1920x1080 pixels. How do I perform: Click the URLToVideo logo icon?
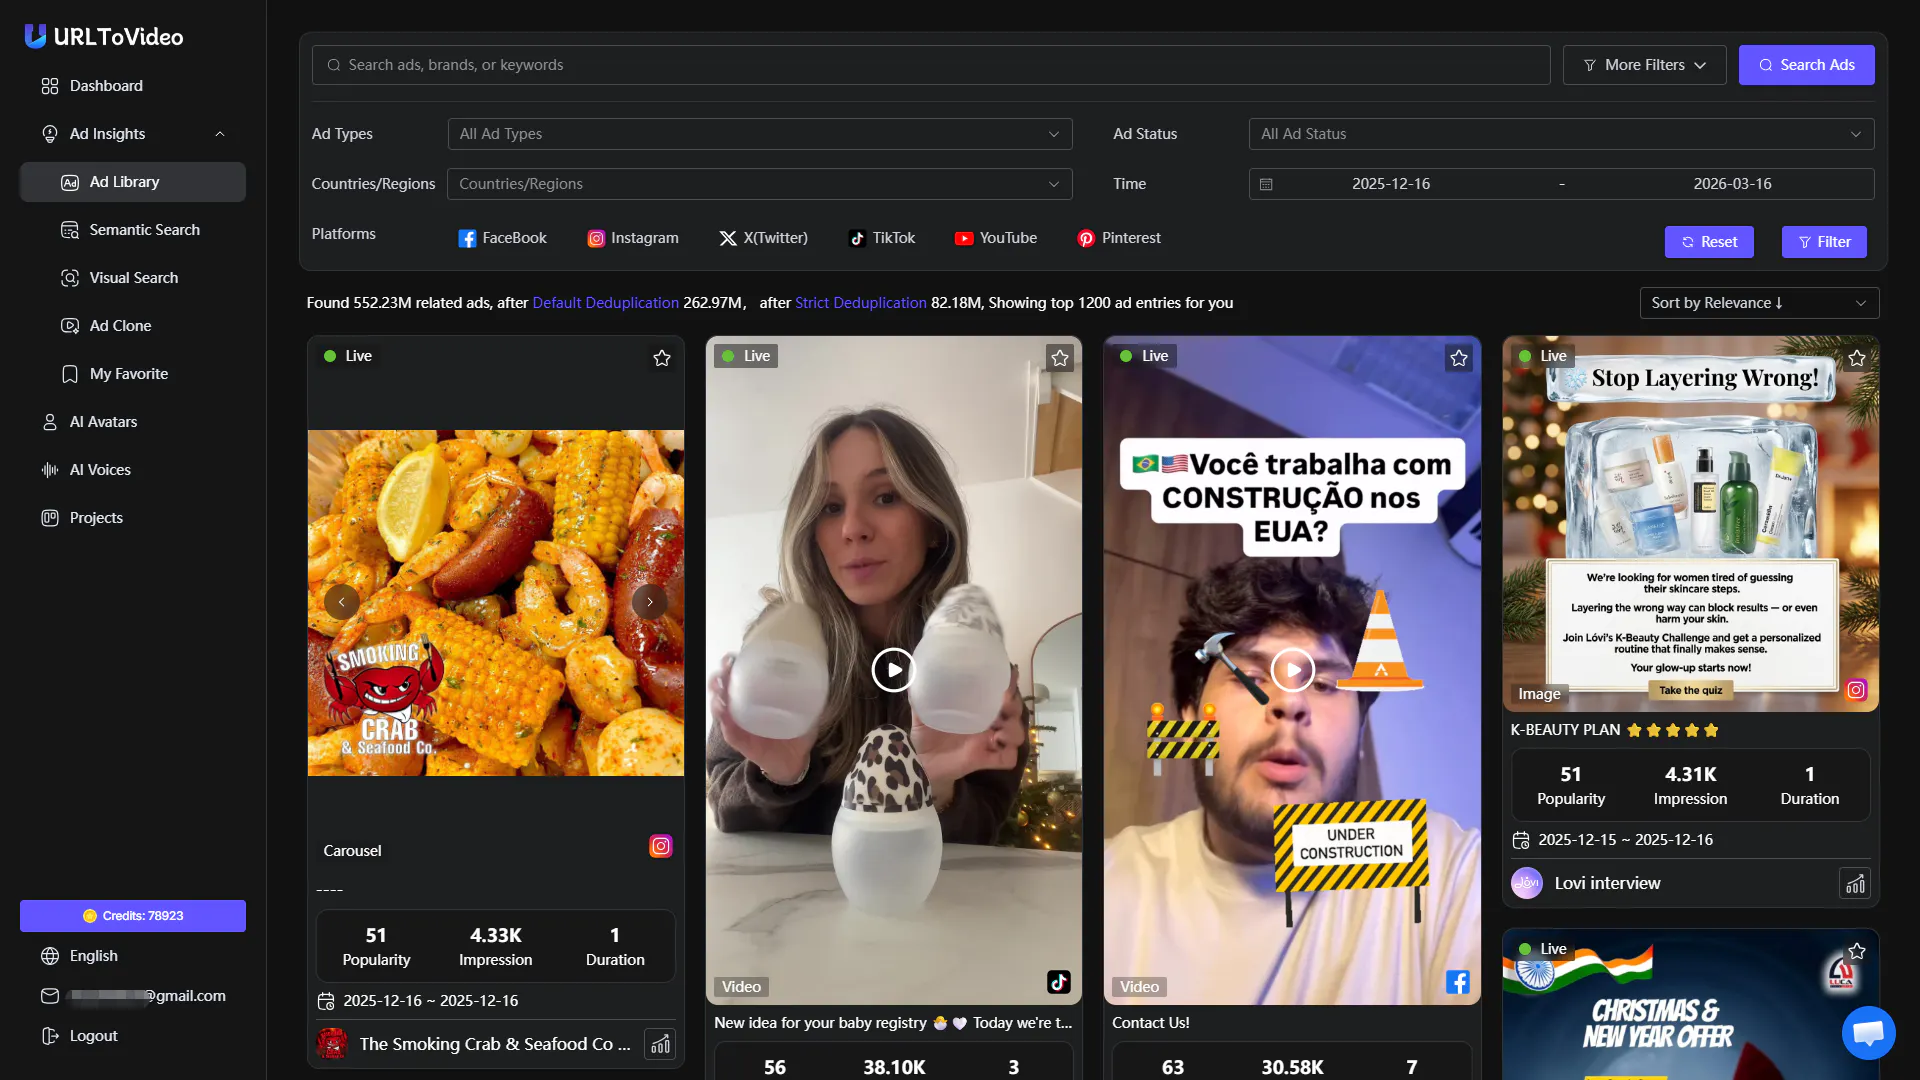pos(35,37)
